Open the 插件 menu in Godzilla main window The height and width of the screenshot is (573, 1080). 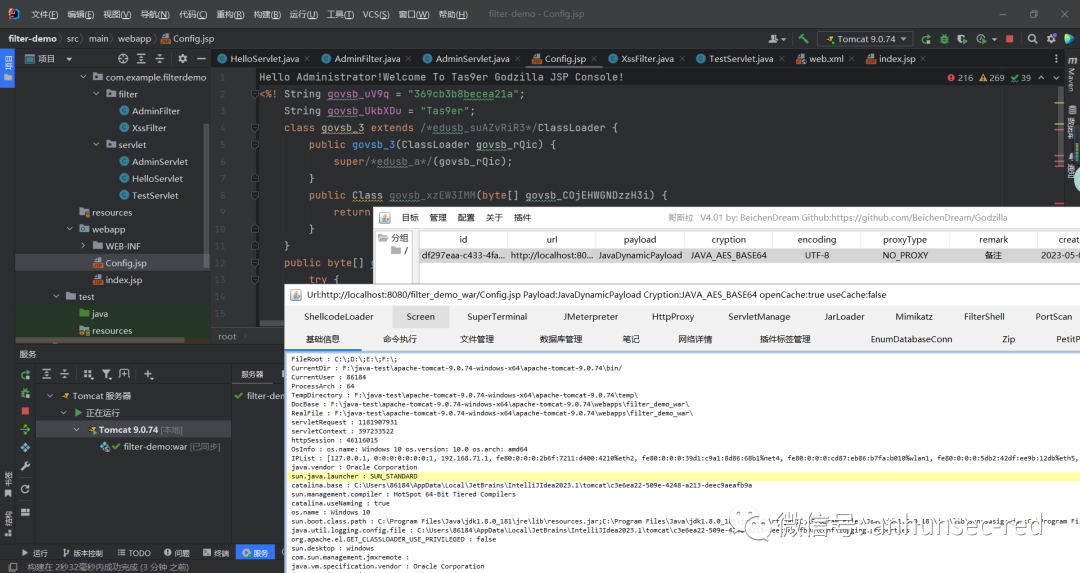coord(523,218)
